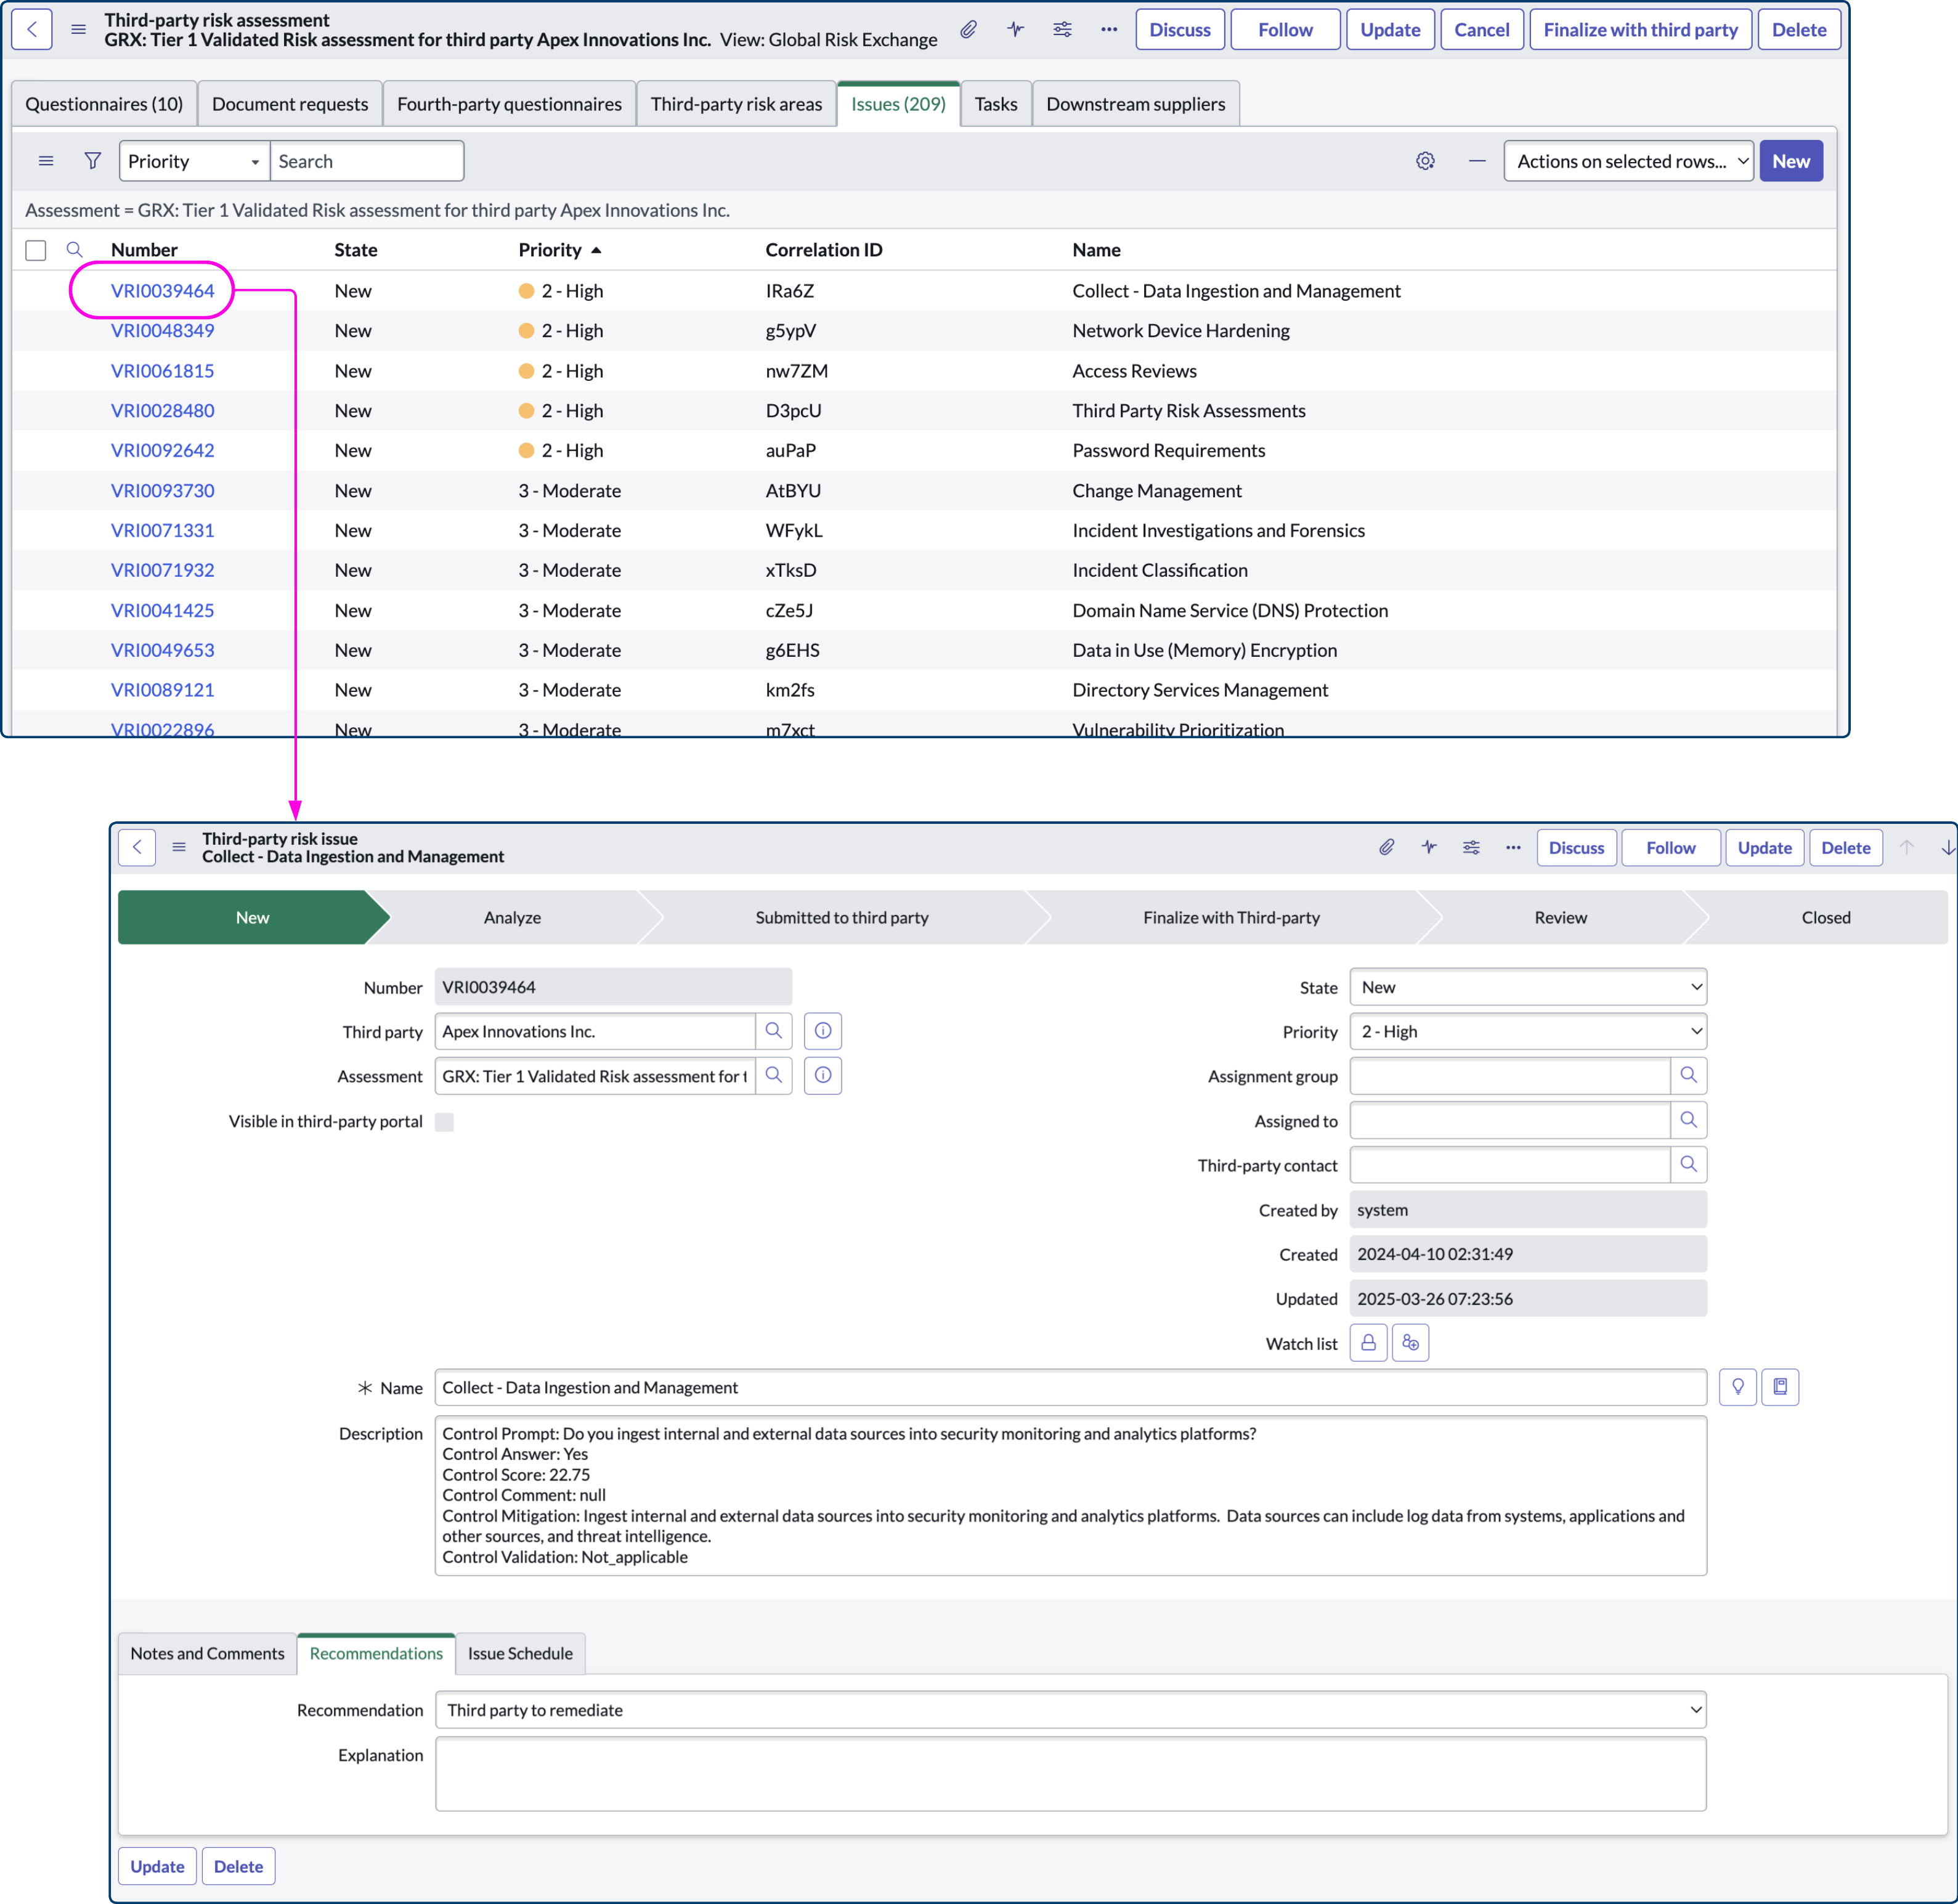The width and height of the screenshot is (1958, 1904).
Task: Open Downstream suppliers tab
Action: 1135,104
